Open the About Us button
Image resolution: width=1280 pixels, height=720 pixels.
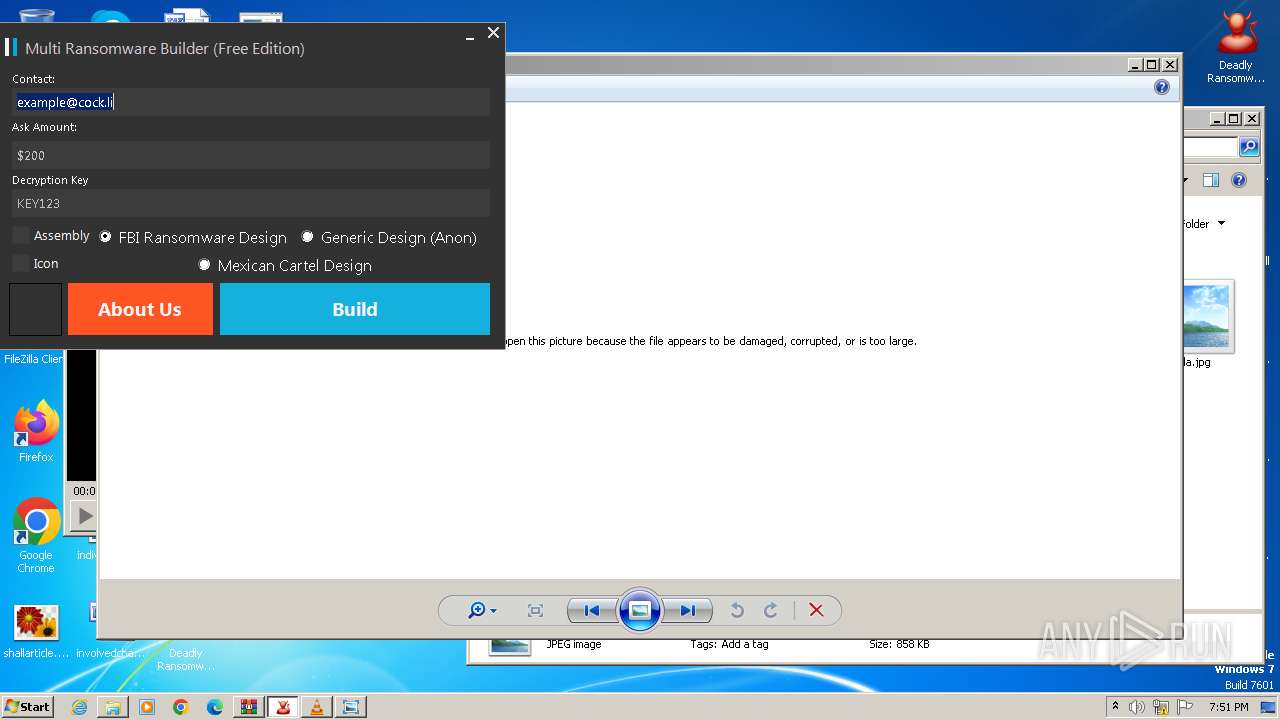(140, 309)
